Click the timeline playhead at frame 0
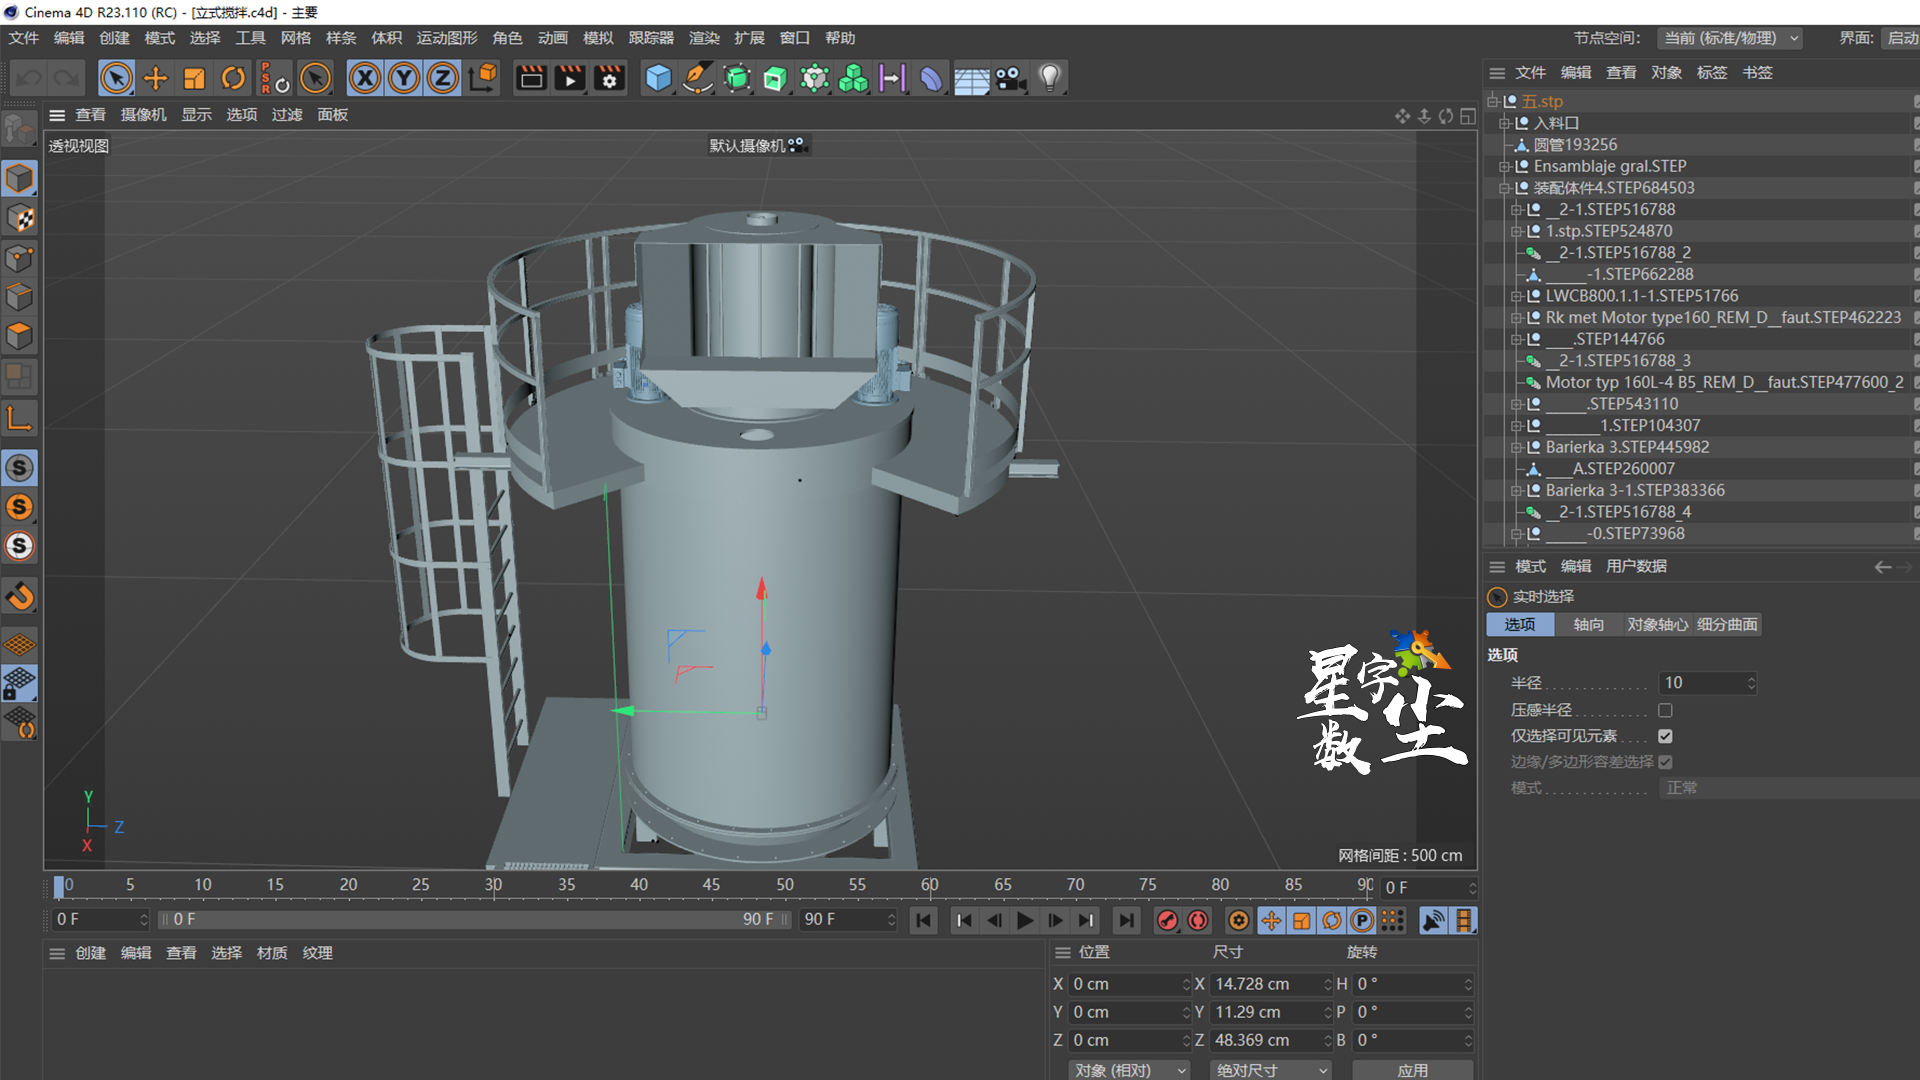Screen dimensions: 1920x1080 click(x=59, y=887)
